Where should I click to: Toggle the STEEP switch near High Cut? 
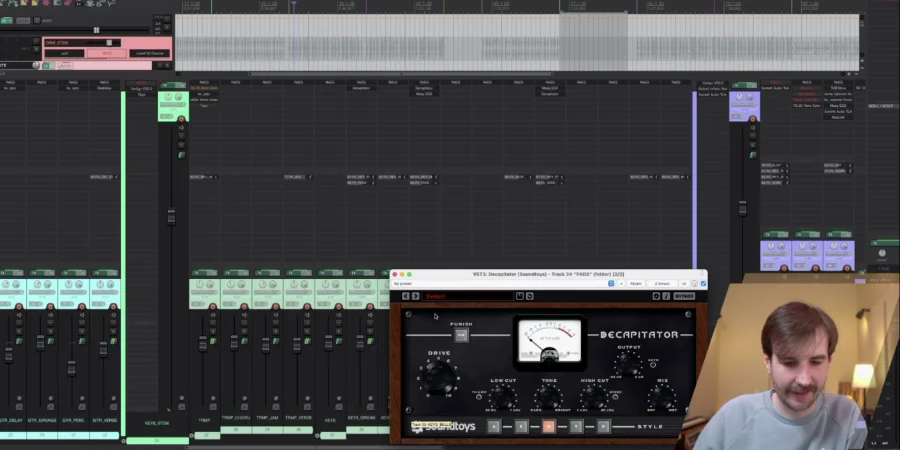tap(615, 397)
